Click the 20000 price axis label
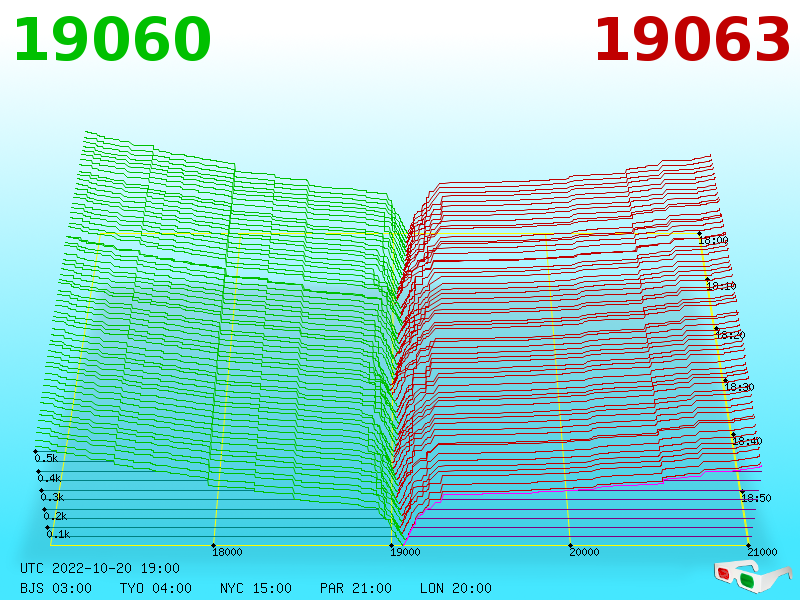800x600 pixels. (x=584, y=552)
